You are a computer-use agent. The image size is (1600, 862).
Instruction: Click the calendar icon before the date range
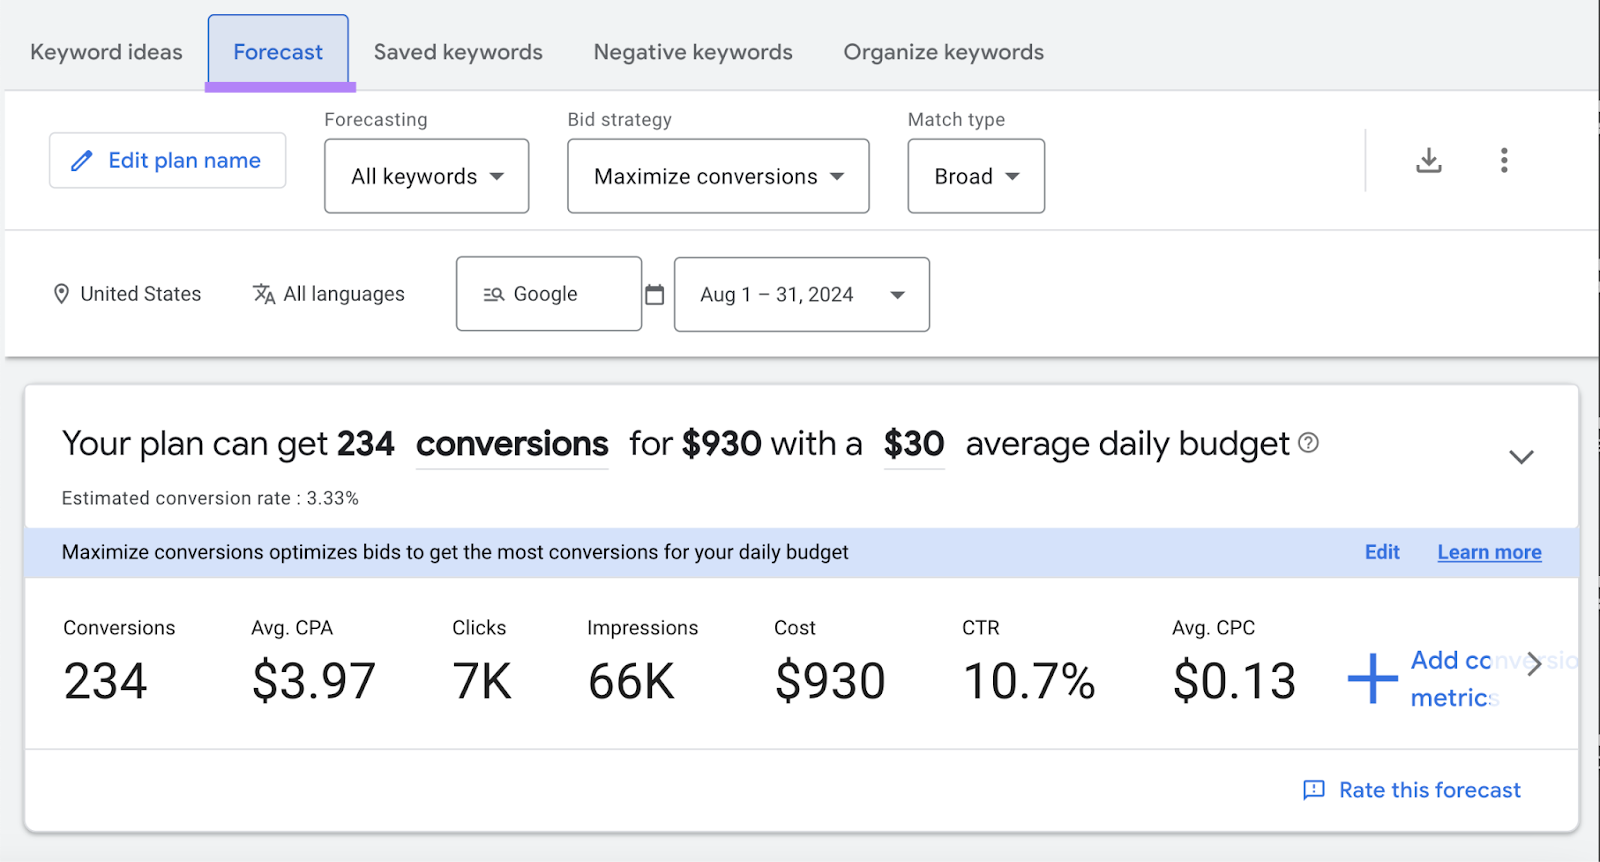click(655, 294)
